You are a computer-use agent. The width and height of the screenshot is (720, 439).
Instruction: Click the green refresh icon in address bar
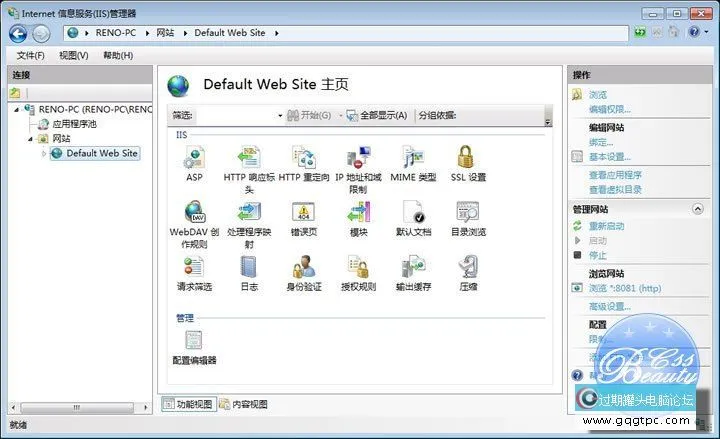pos(640,32)
